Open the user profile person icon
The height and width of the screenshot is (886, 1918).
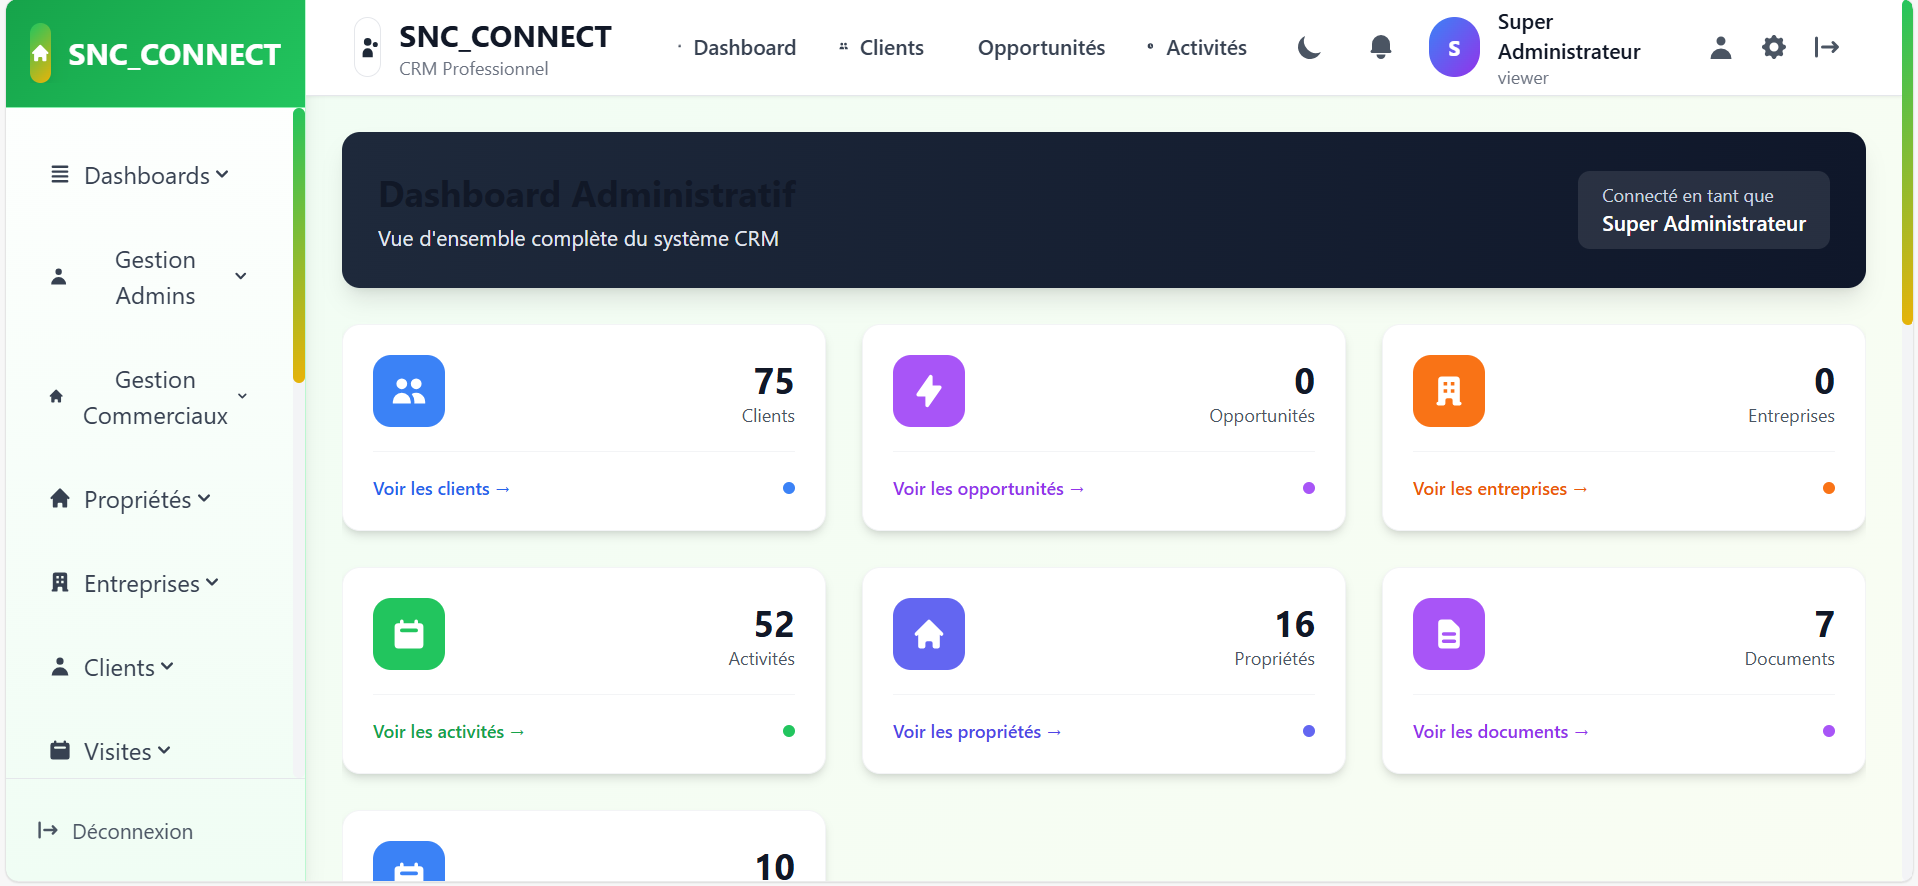1720,47
